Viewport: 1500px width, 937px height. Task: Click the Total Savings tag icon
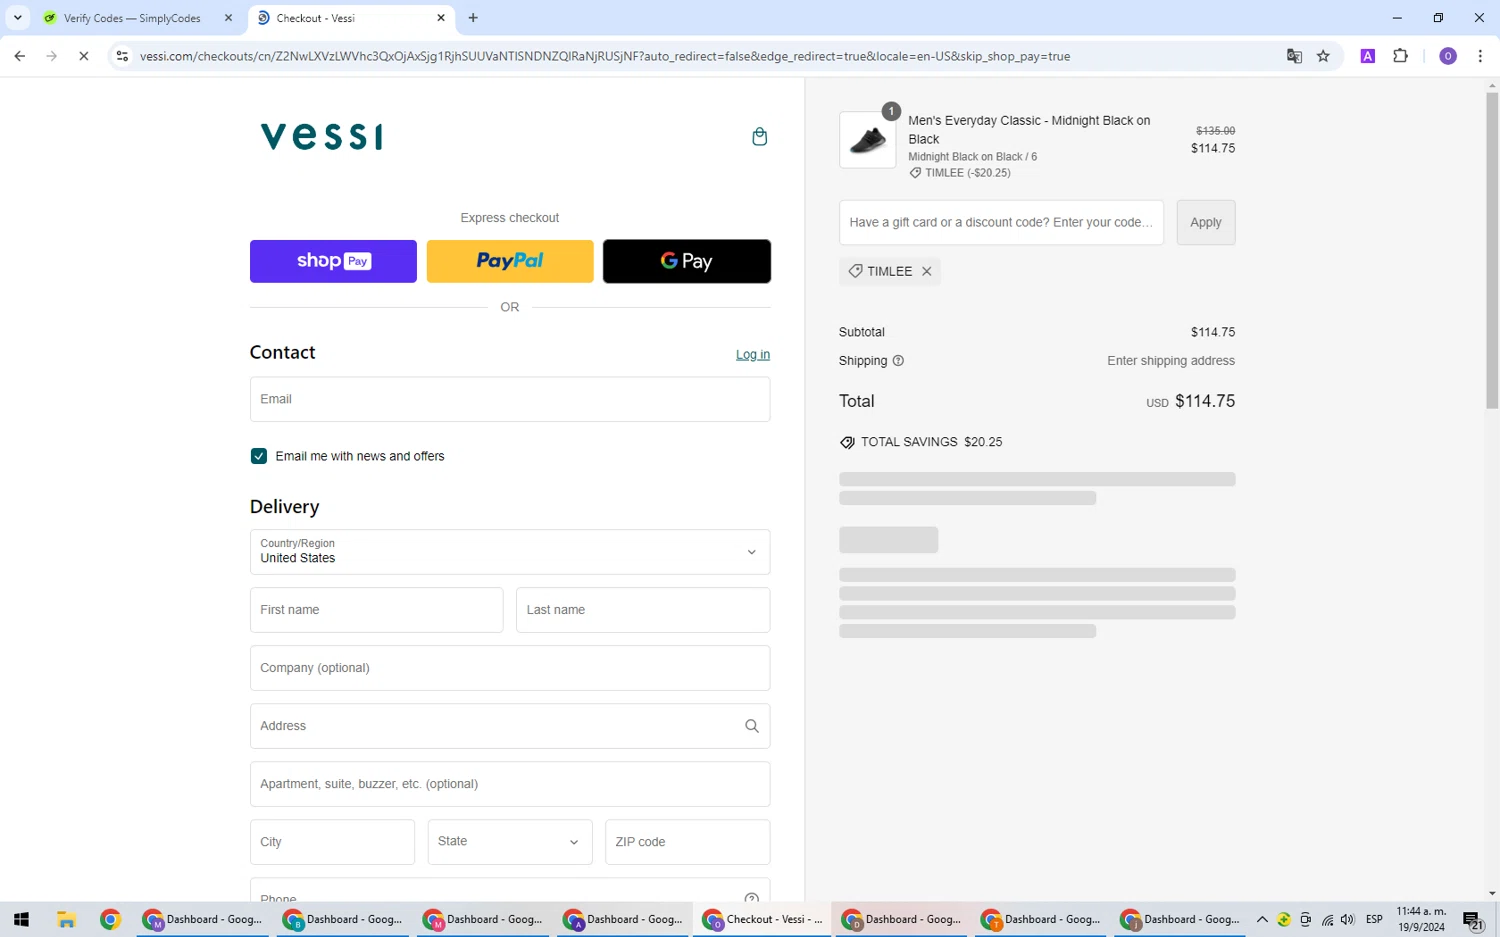pos(847,442)
